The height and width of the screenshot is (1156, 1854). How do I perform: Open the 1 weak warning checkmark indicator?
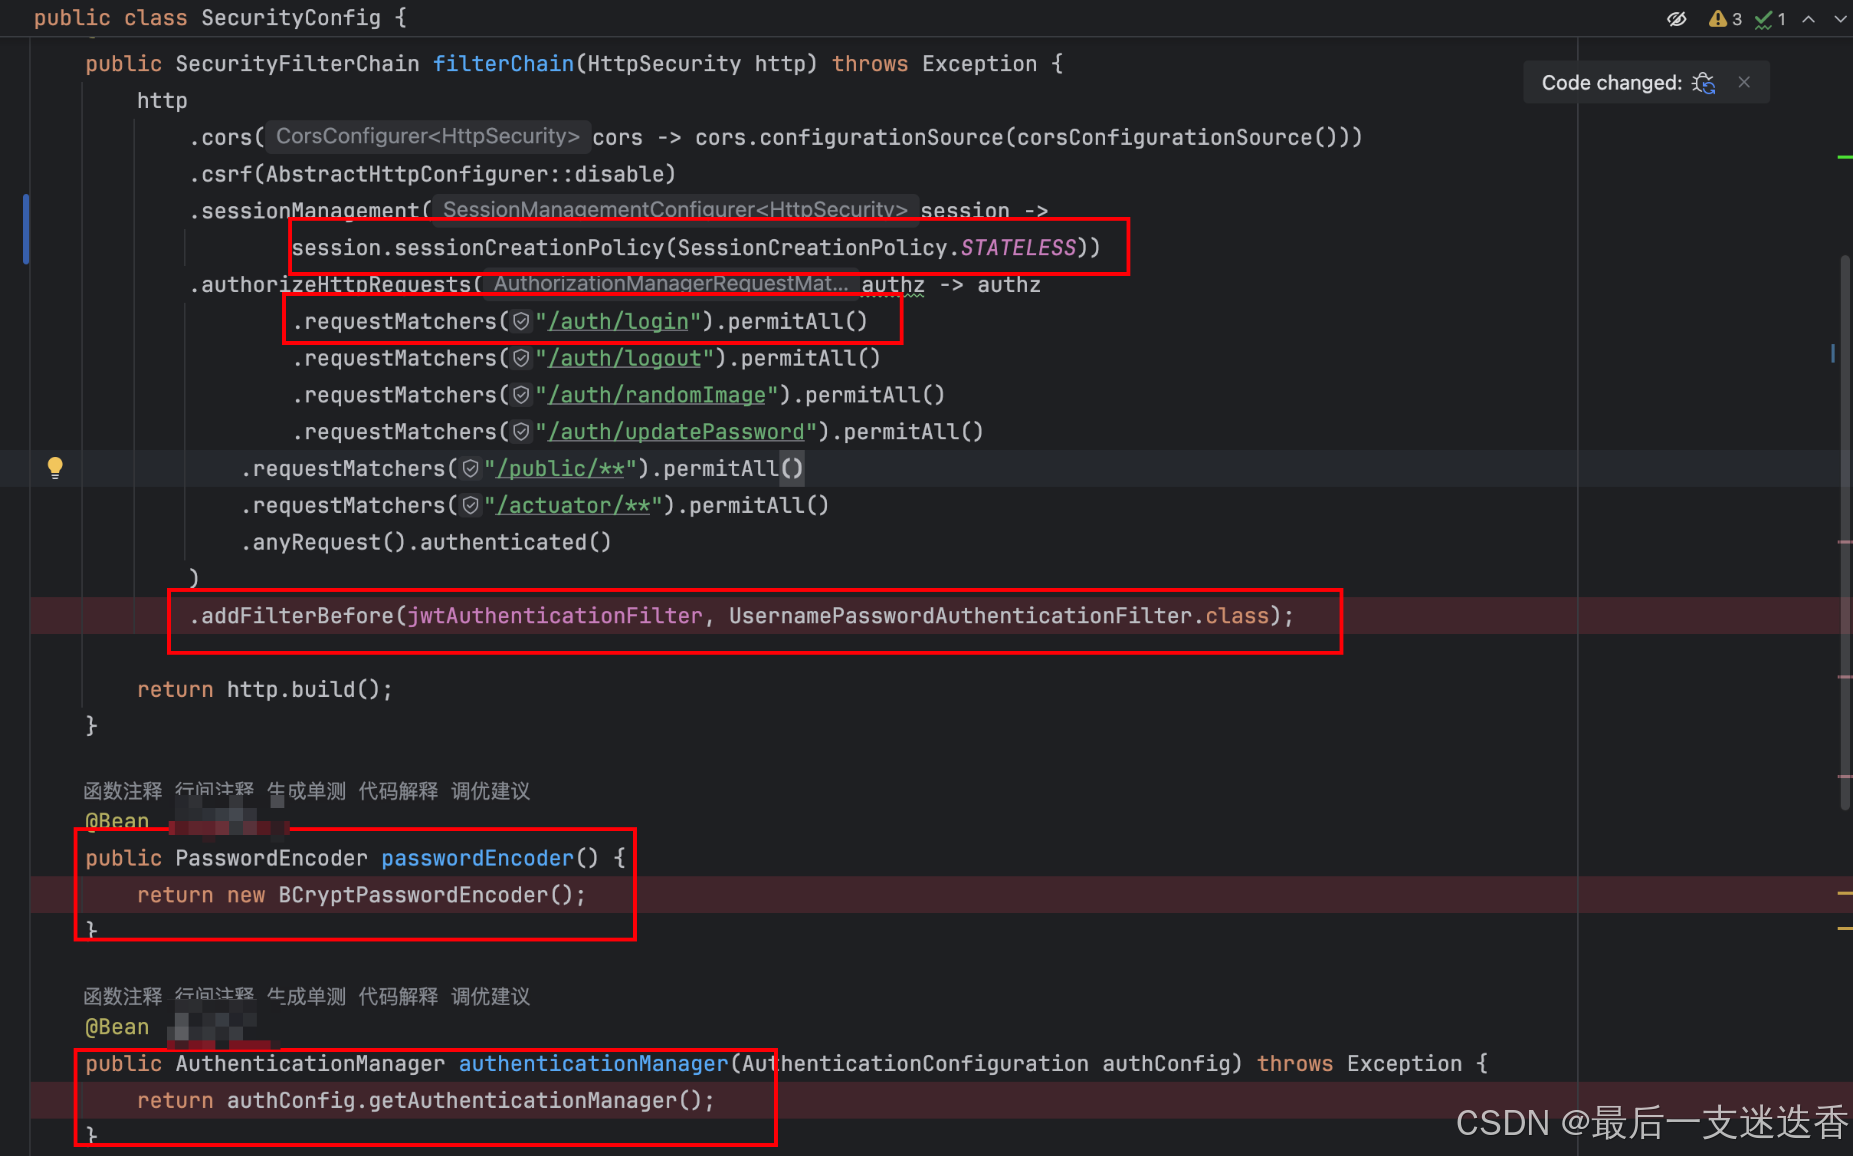pyautogui.click(x=1771, y=19)
